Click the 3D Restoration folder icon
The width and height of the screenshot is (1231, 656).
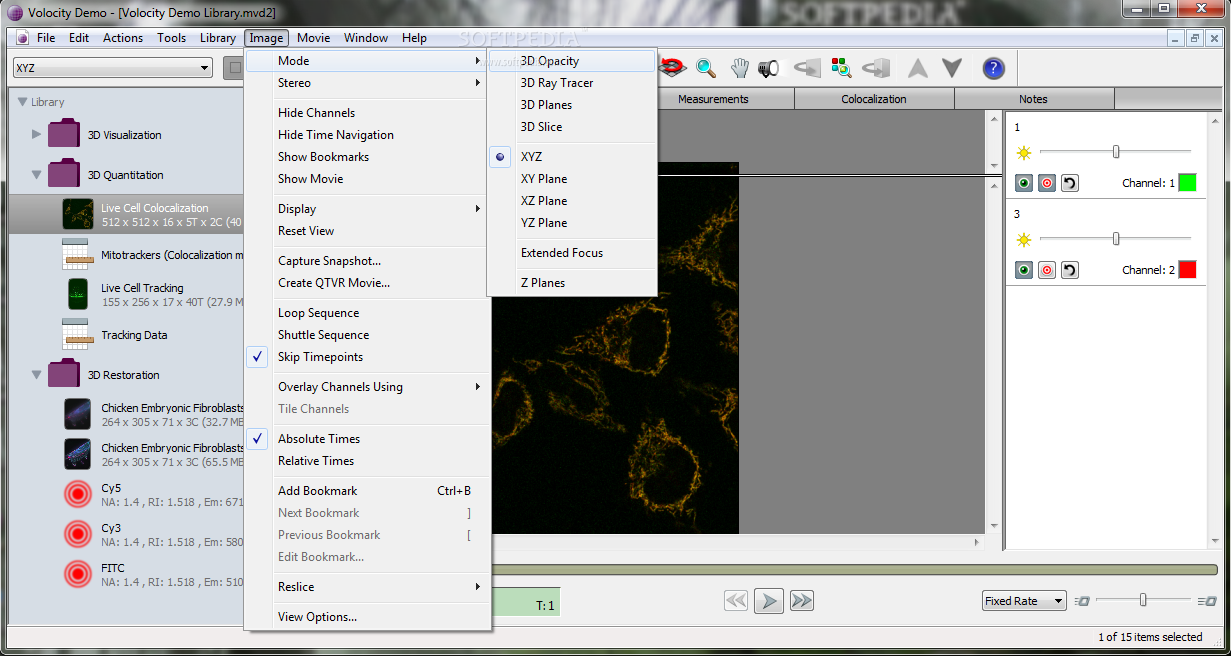click(x=64, y=374)
